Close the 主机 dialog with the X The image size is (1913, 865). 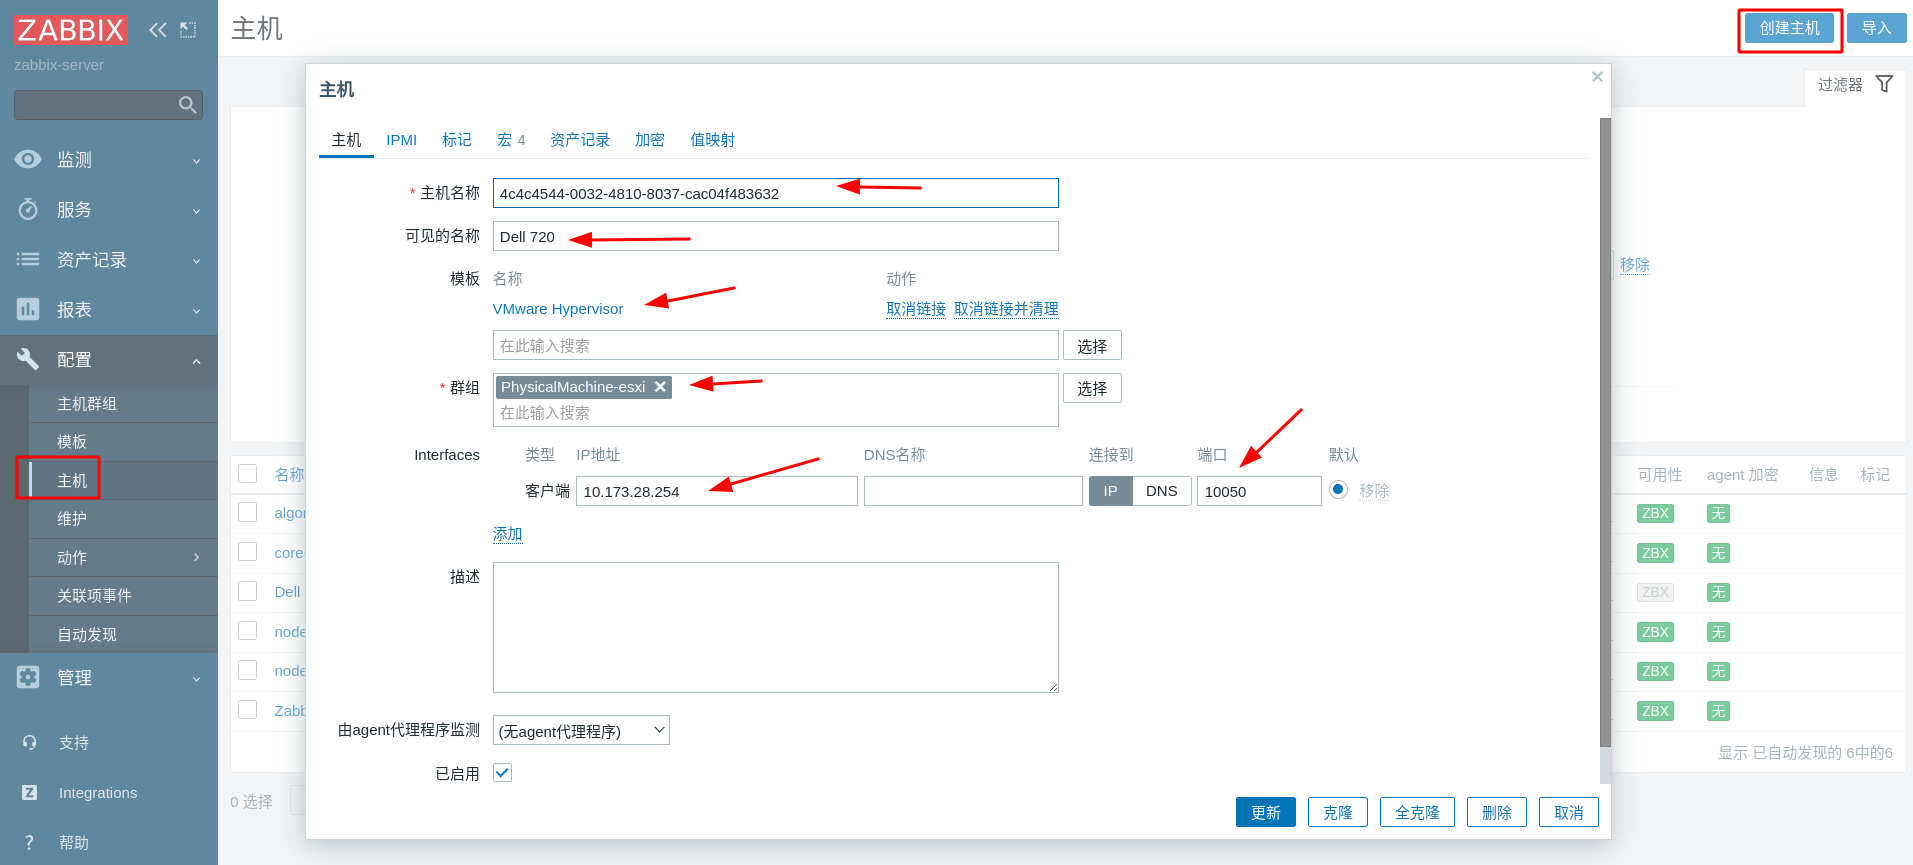click(x=1597, y=77)
